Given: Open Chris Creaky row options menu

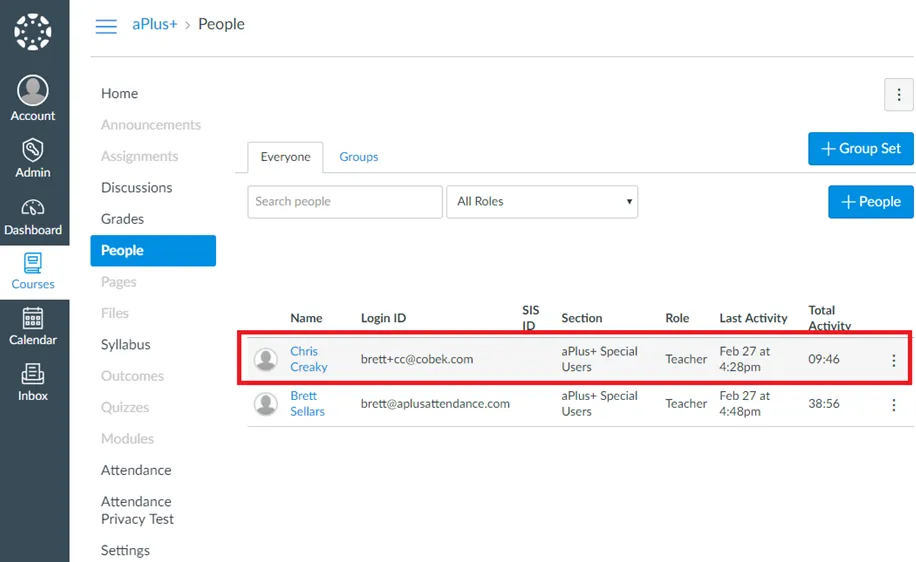Looking at the screenshot, I should tap(893, 360).
